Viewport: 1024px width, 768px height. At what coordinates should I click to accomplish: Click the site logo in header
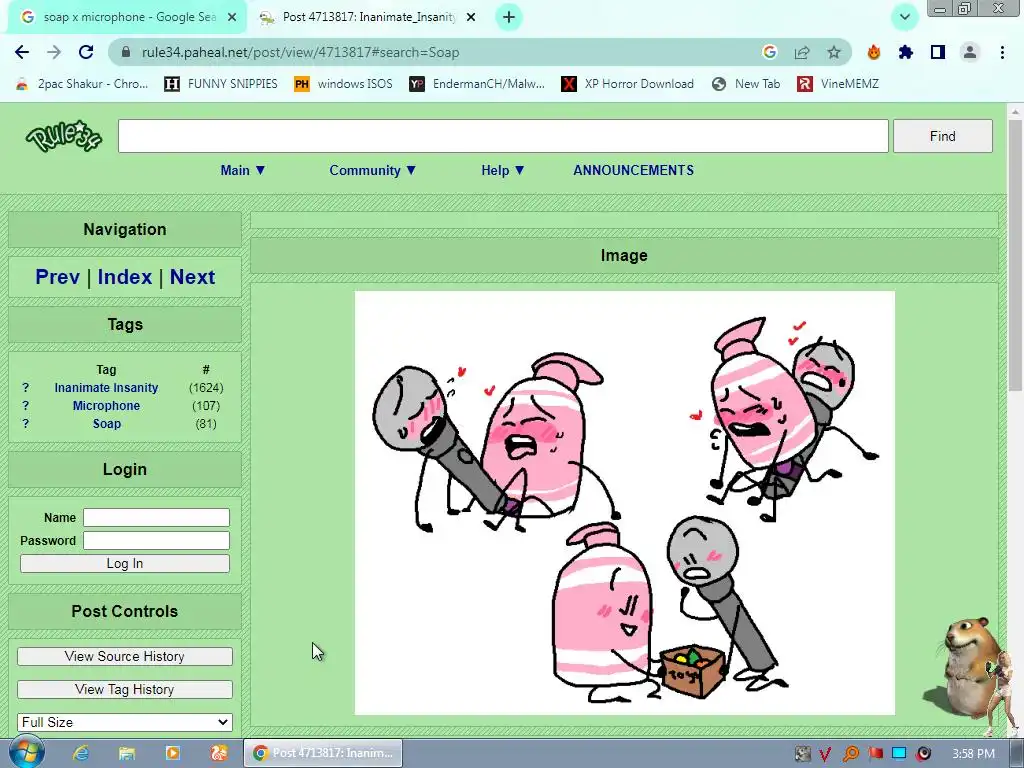click(64, 136)
